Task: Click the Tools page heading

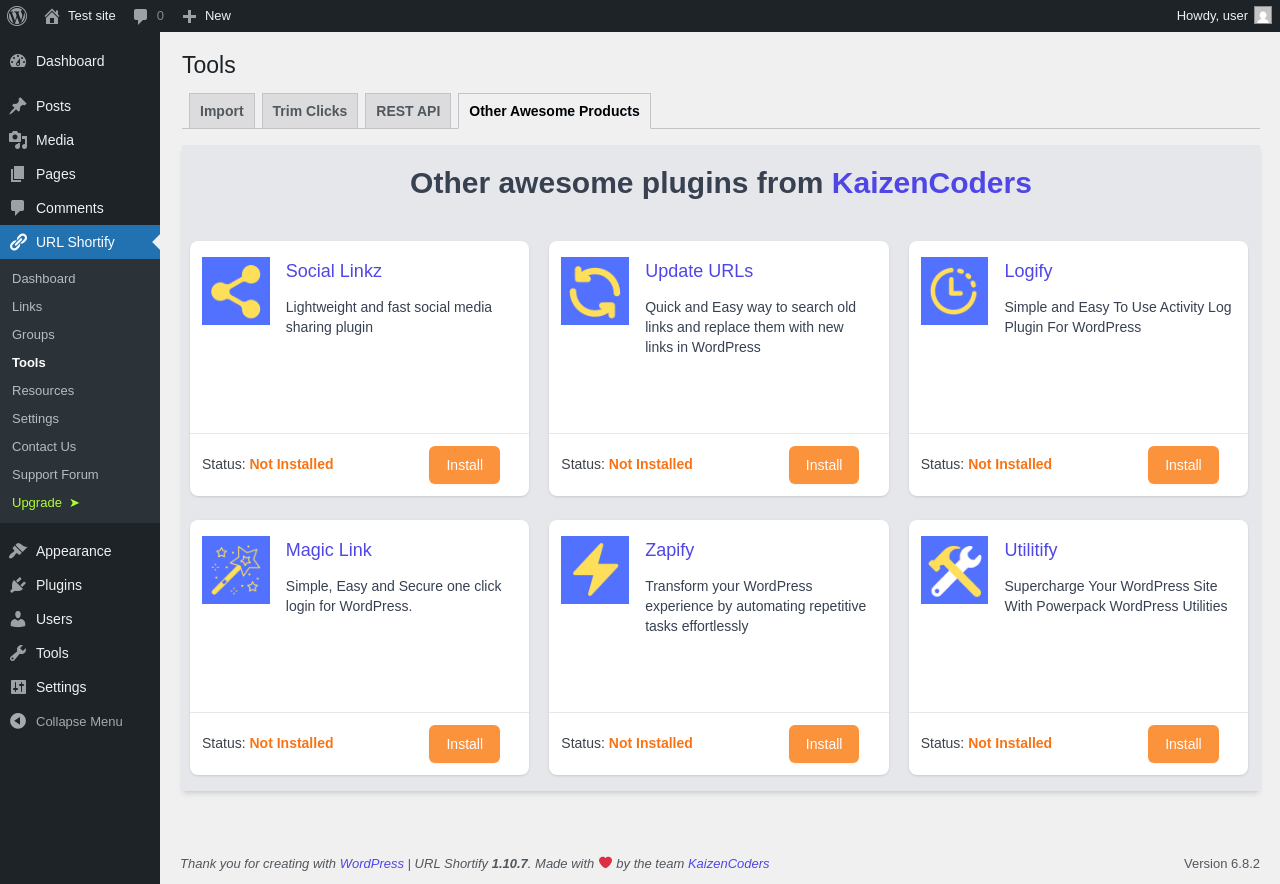Action: [x=209, y=65]
